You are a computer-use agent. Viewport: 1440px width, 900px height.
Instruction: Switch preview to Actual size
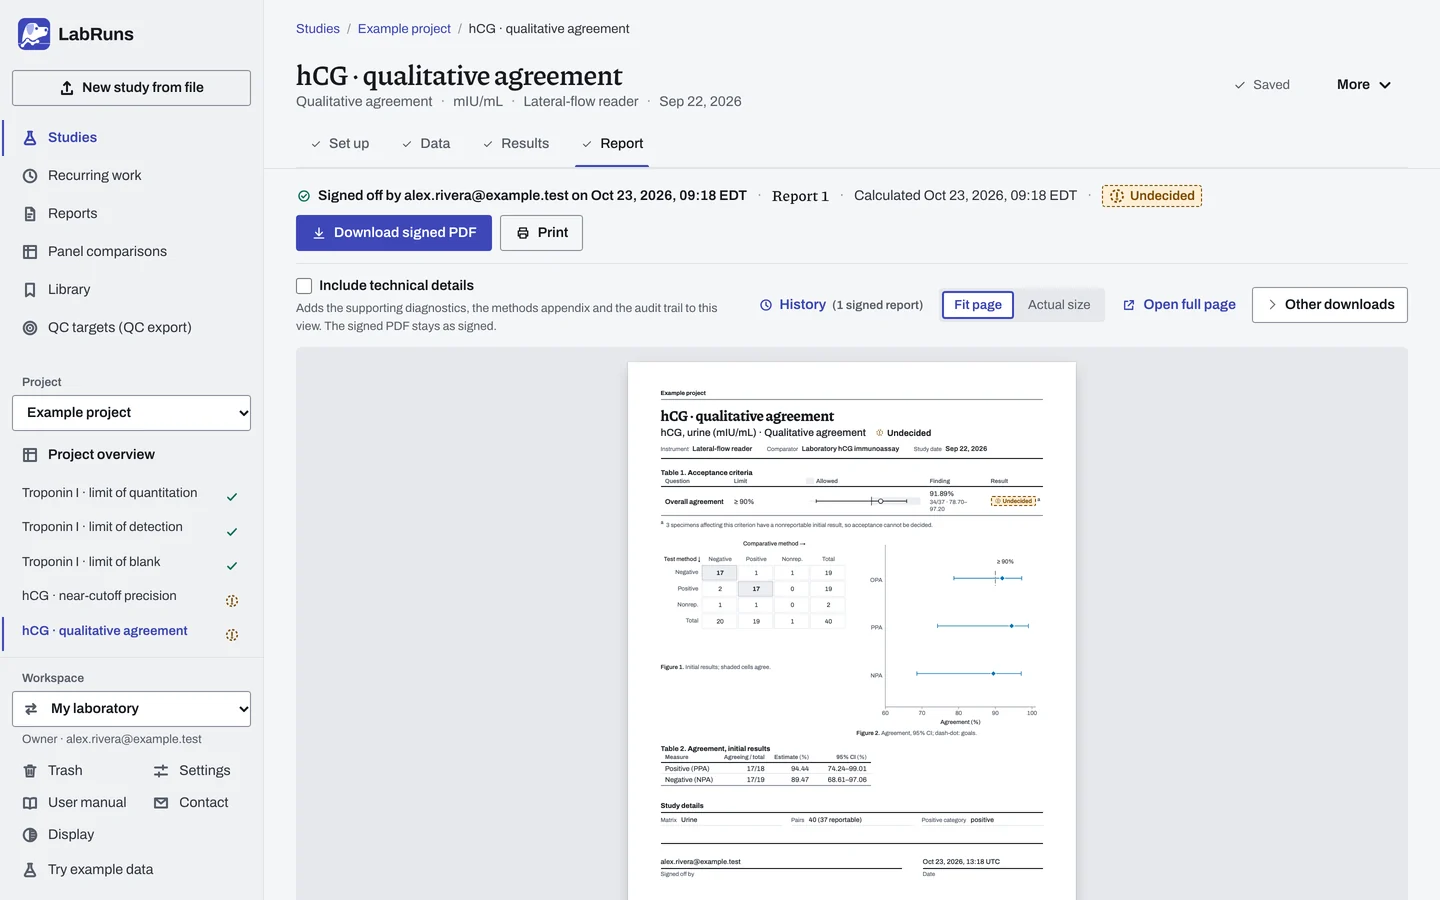point(1059,305)
